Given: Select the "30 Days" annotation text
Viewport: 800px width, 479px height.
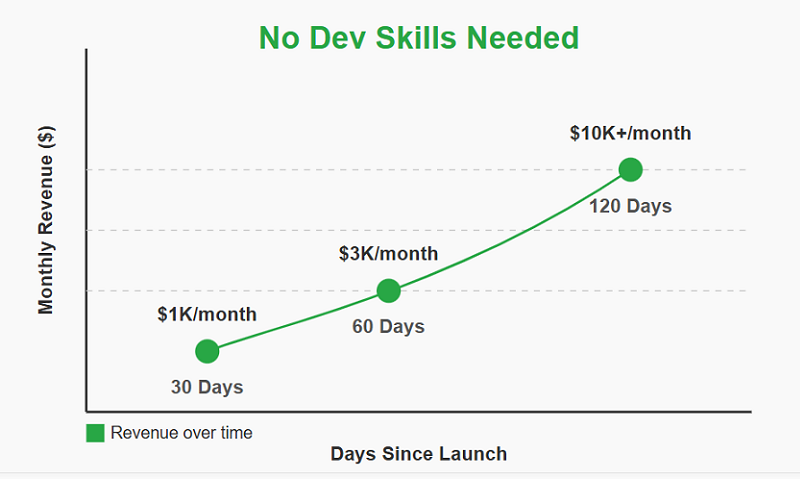Looking at the screenshot, I should coord(207,387).
